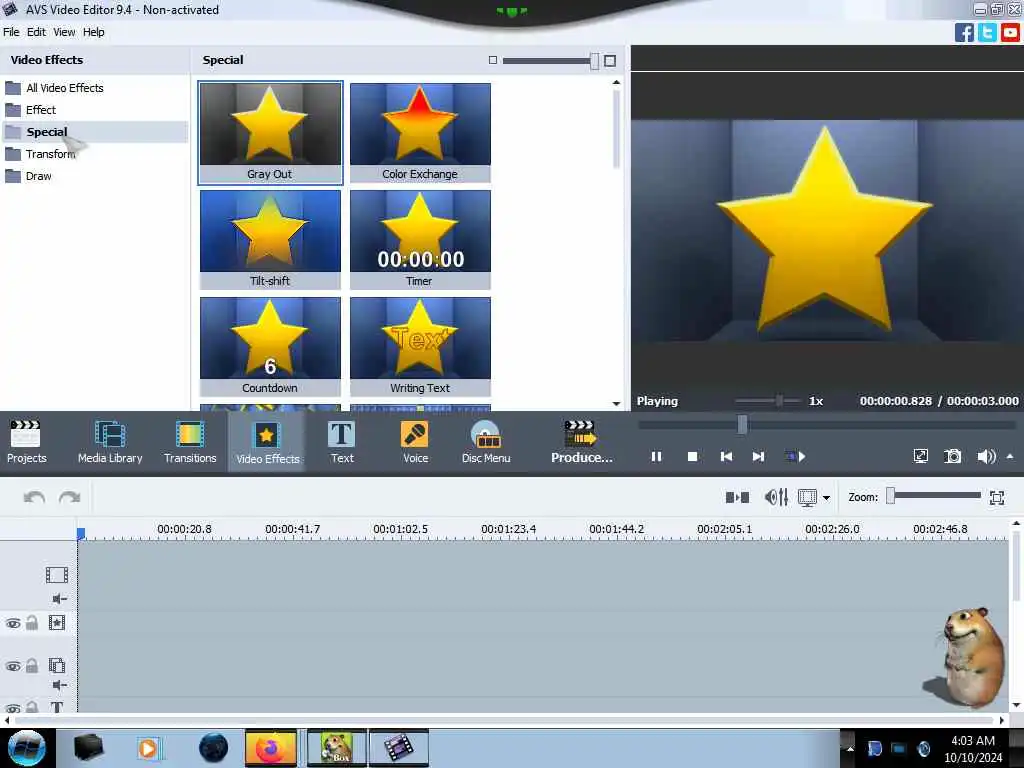Open the Transform folder

[x=50, y=154]
